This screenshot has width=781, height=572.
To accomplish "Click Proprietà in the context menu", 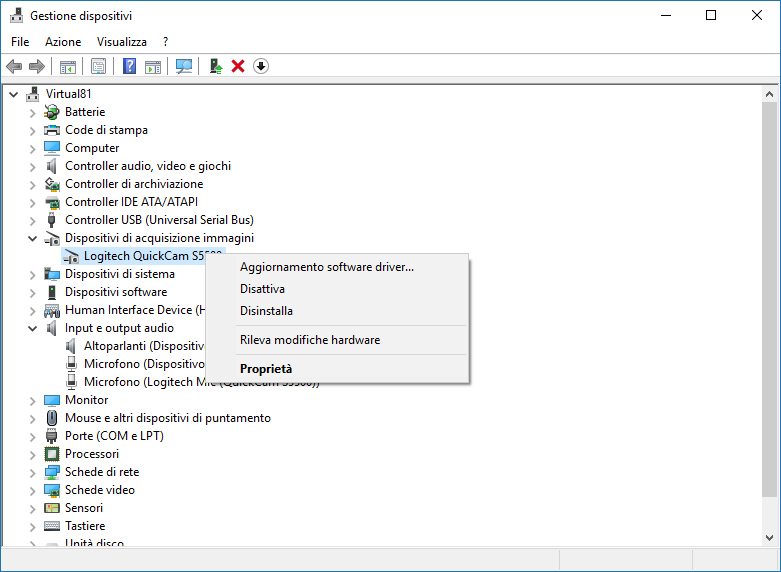I will coord(266,369).
